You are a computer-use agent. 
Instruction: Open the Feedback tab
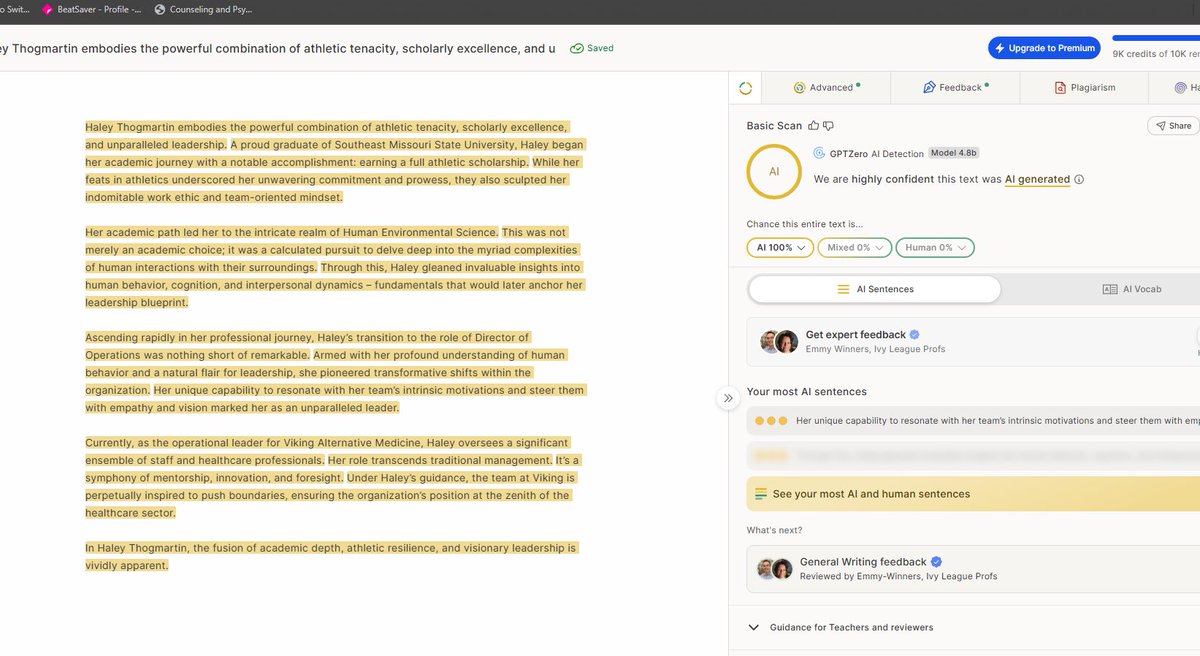coord(955,88)
